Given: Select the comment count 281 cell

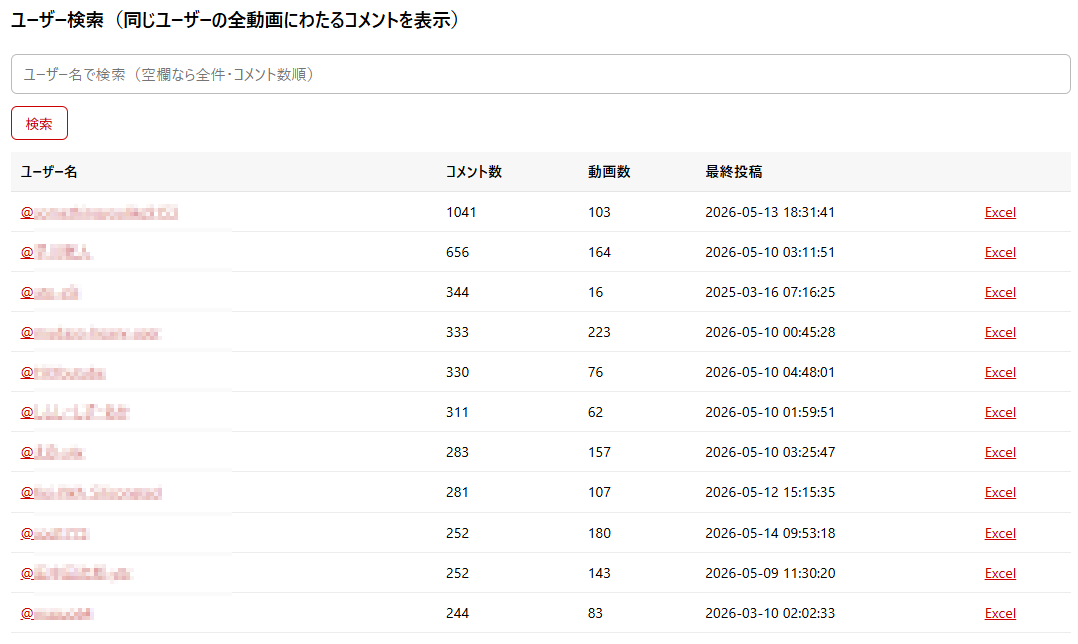Looking at the screenshot, I should pos(457,492).
